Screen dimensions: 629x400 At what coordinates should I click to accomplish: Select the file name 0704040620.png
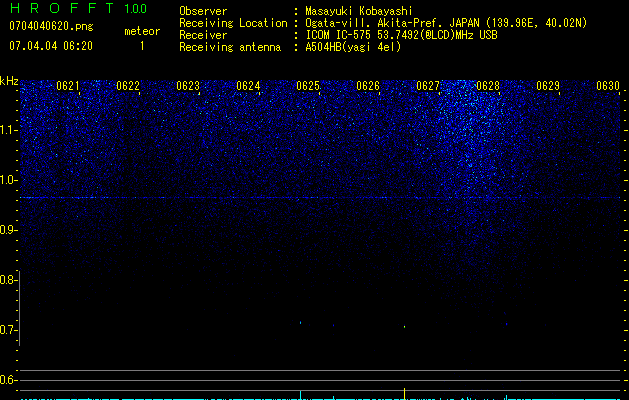point(51,26)
